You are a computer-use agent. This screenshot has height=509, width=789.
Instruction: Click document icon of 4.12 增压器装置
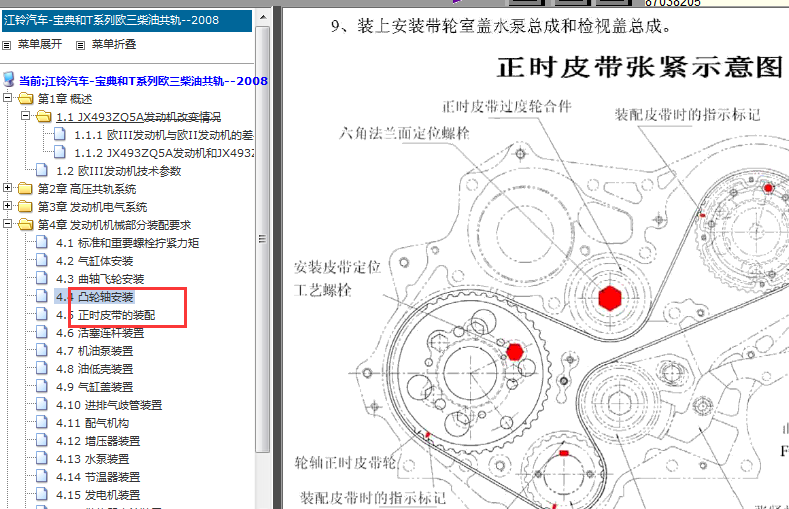coord(42,440)
